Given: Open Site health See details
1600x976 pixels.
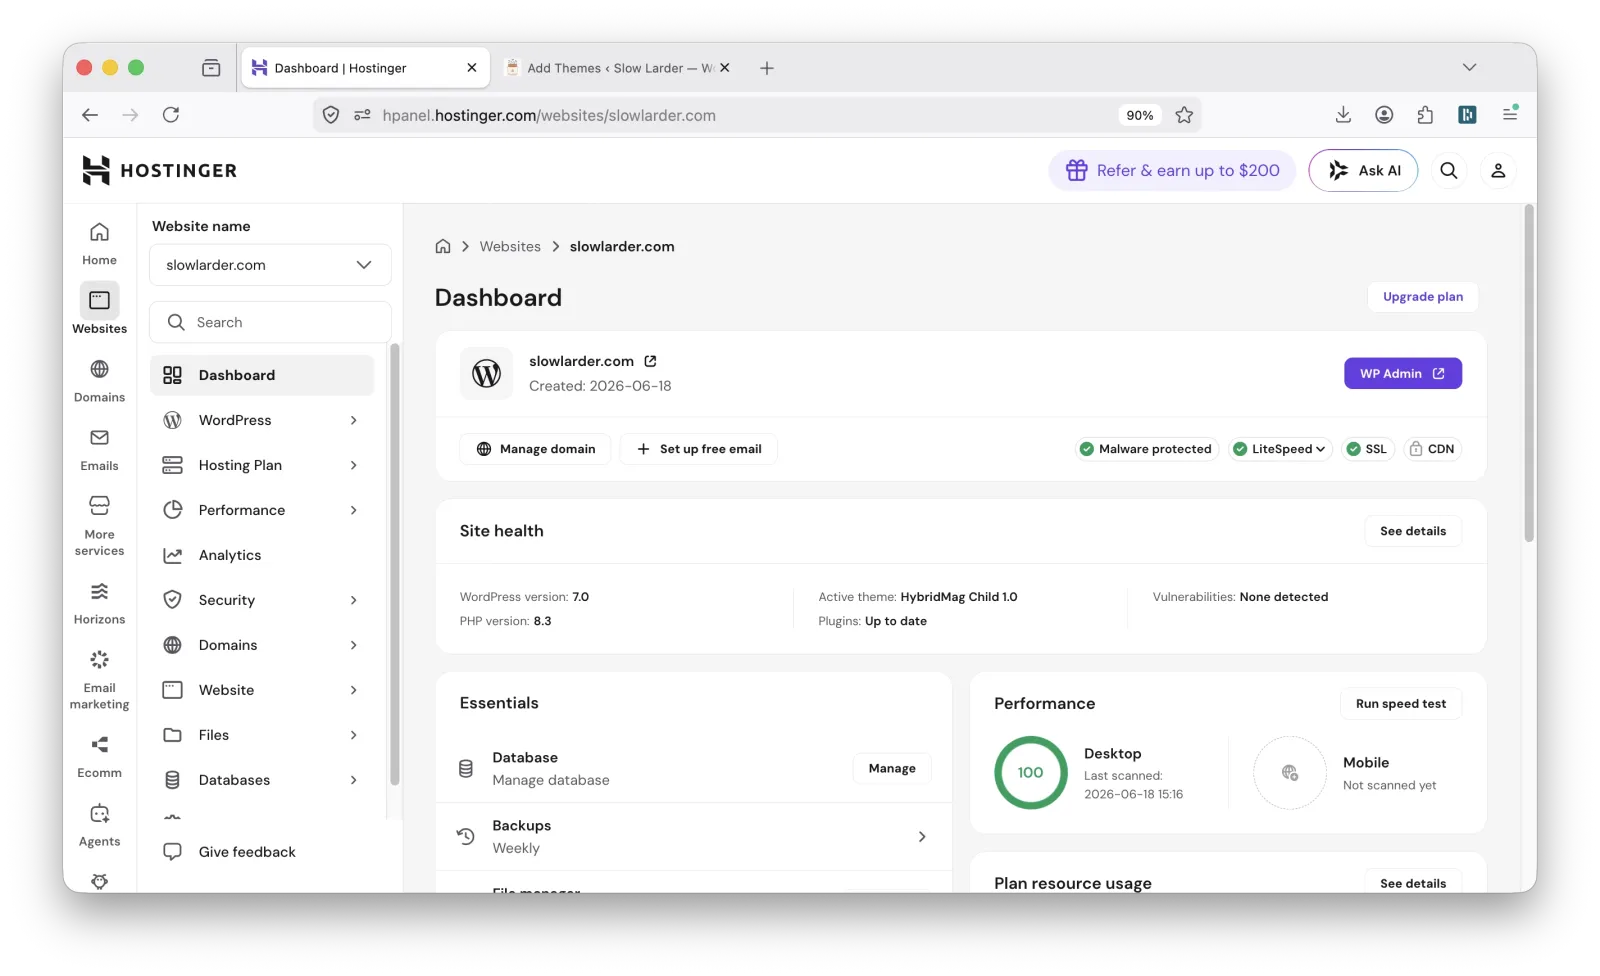Looking at the screenshot, I should click(1413, 531).
